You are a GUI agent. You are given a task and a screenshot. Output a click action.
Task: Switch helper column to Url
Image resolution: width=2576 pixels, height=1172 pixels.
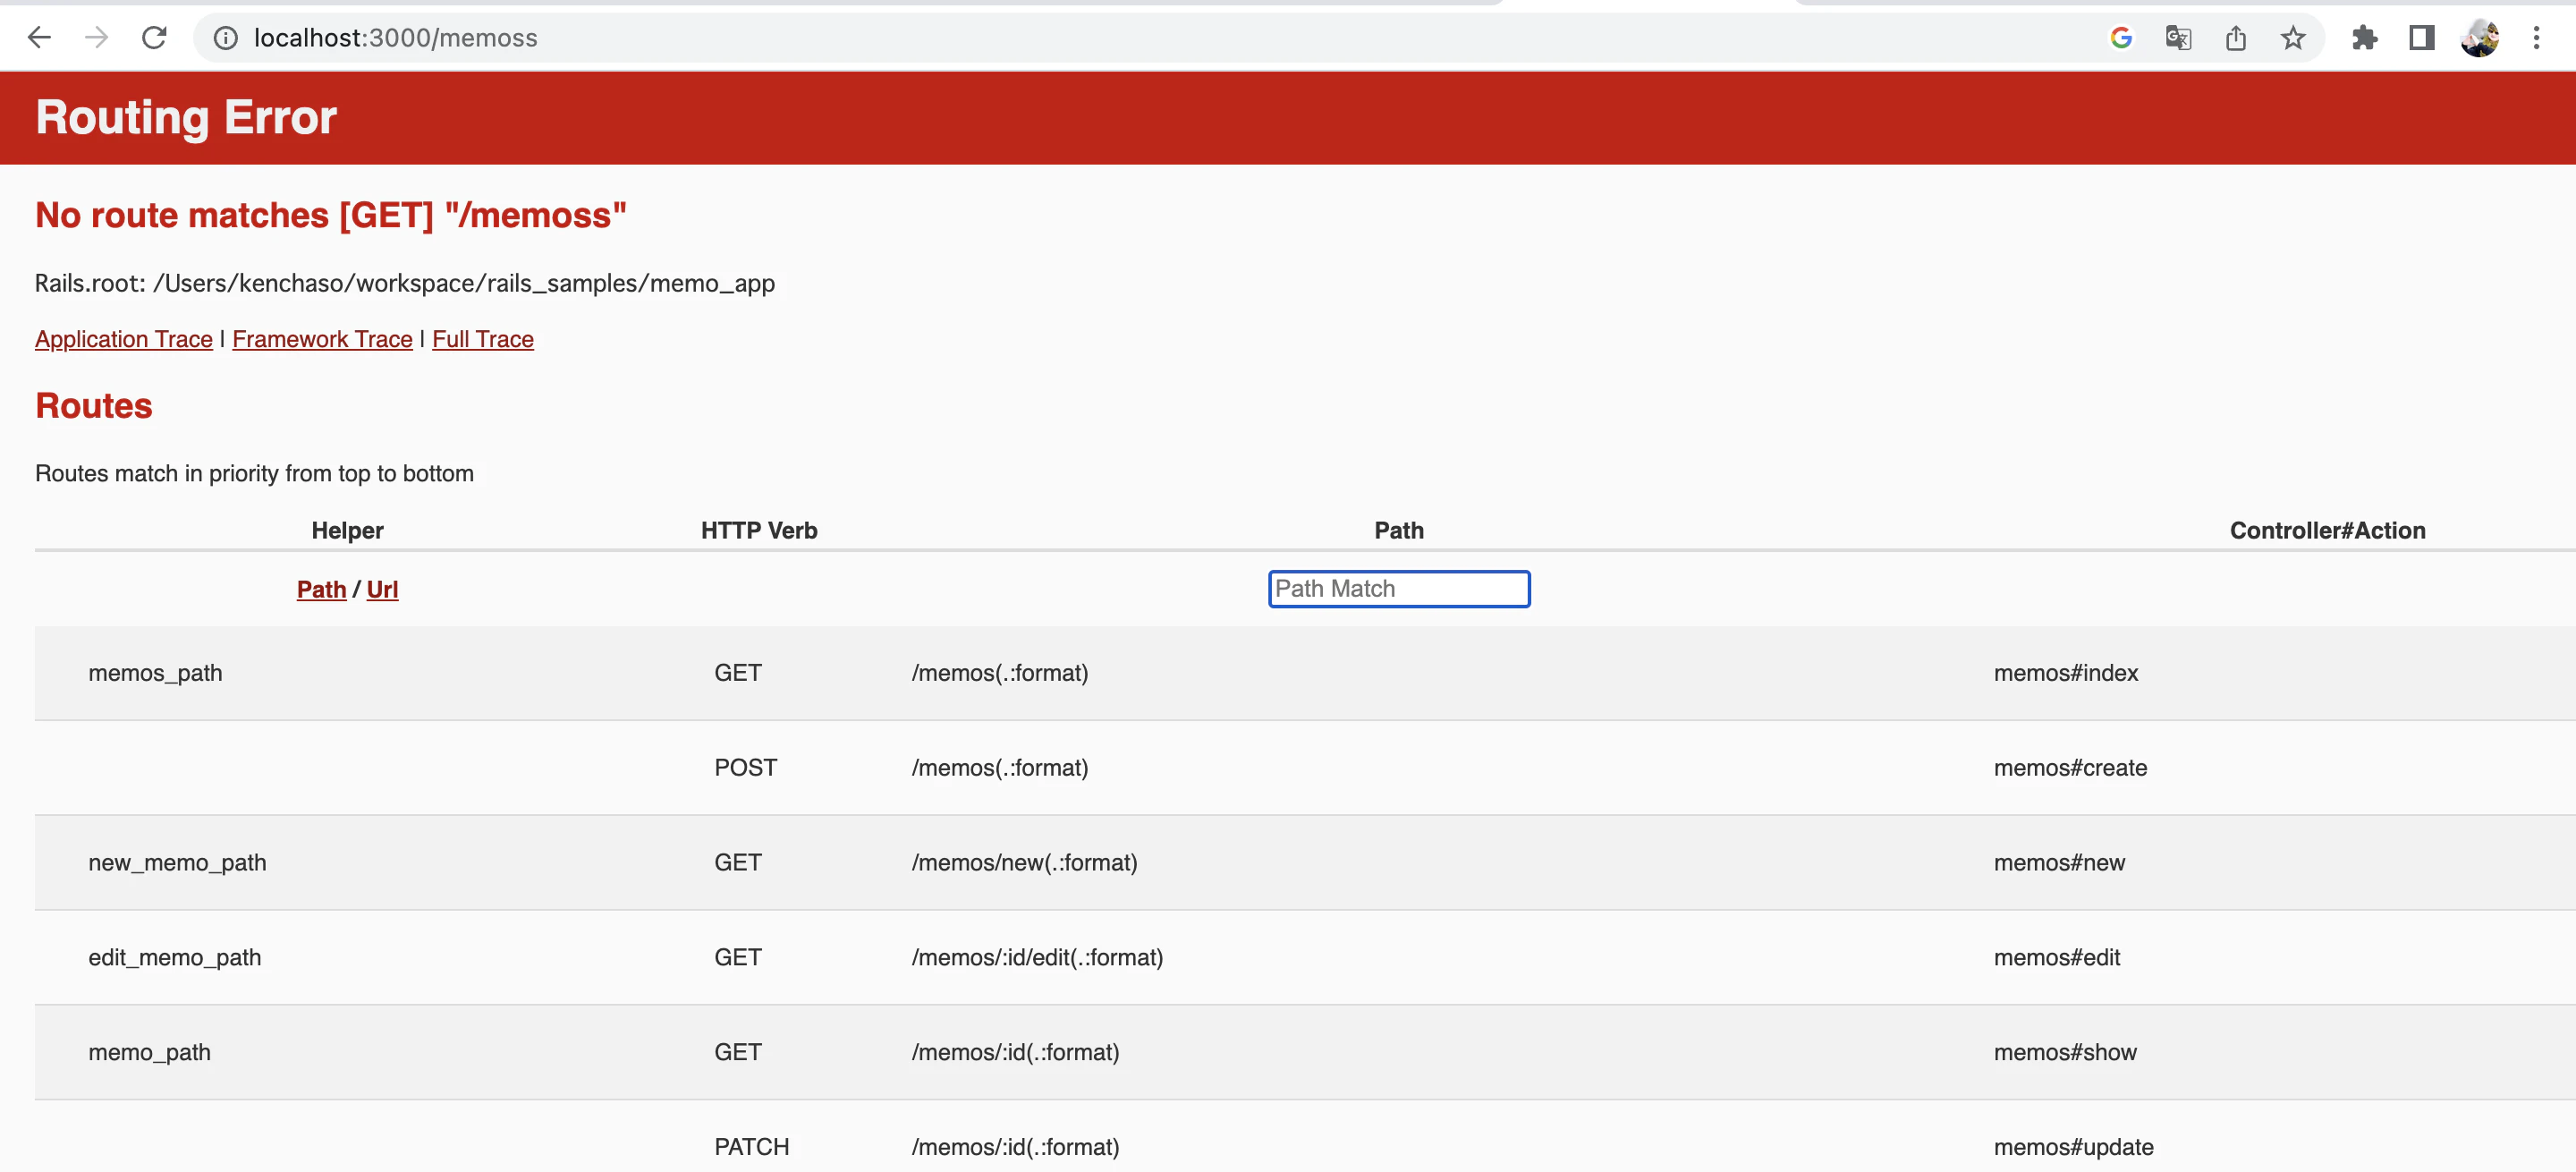(382, 589)
